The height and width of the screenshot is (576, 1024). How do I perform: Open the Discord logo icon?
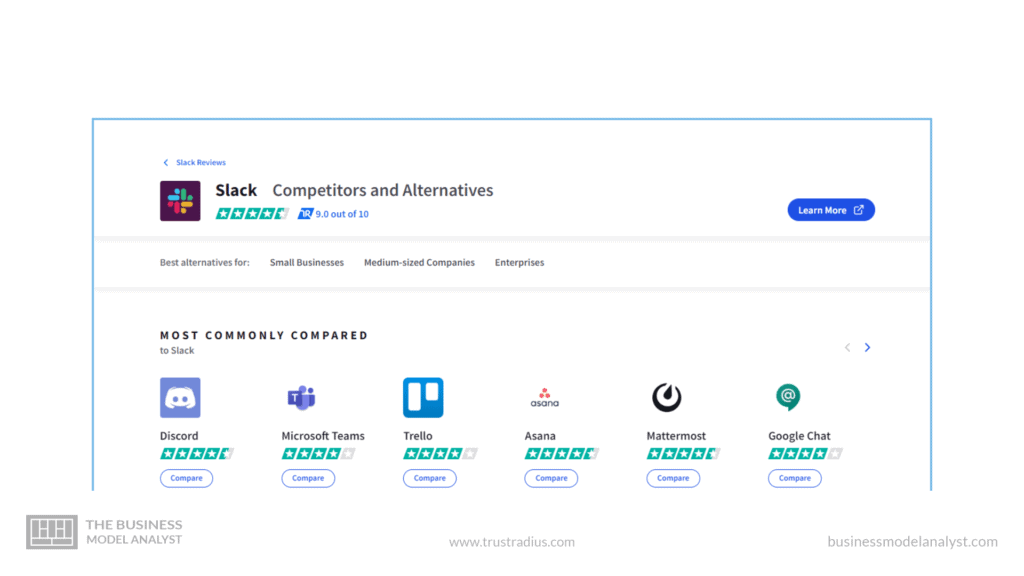pyautogui.click(x=180, y=397)
